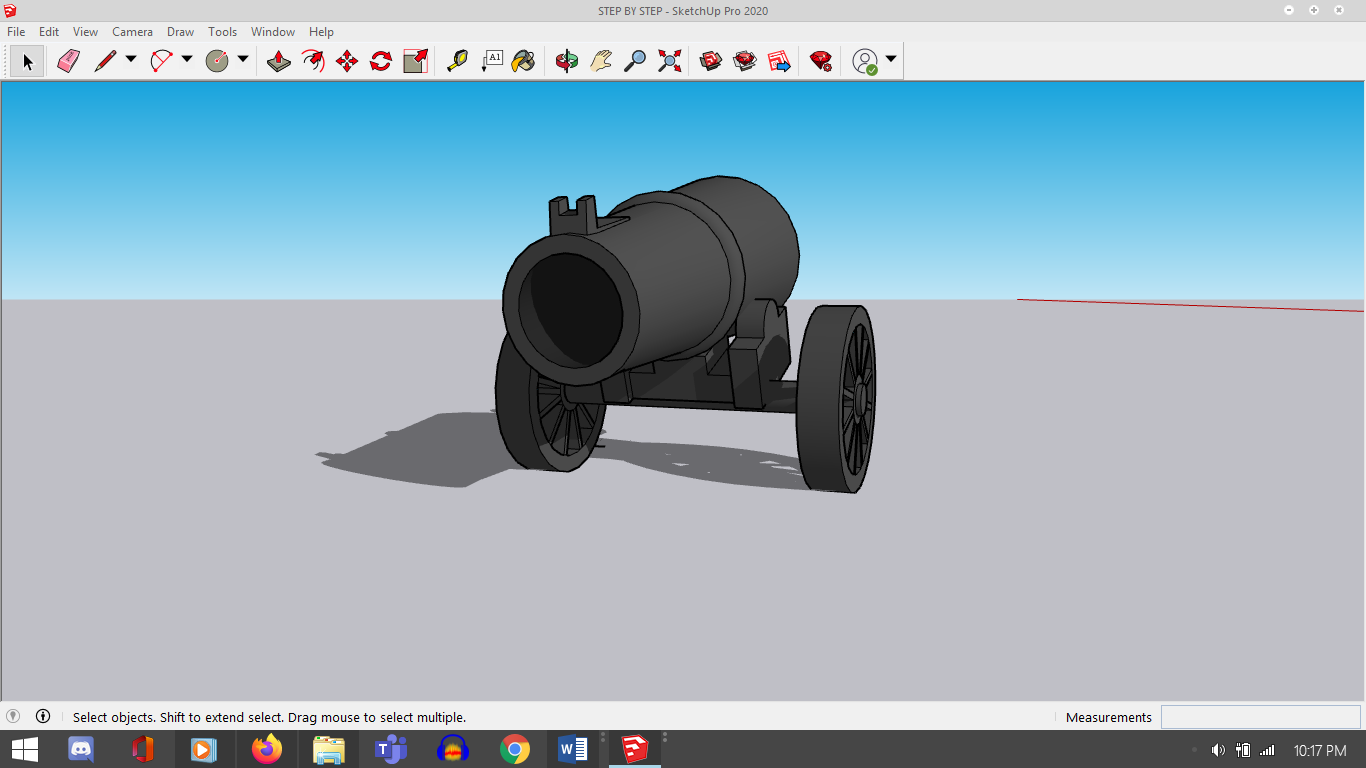
Task: Open 3D Warehouse from toolbar
Action: tap(711, 61)
